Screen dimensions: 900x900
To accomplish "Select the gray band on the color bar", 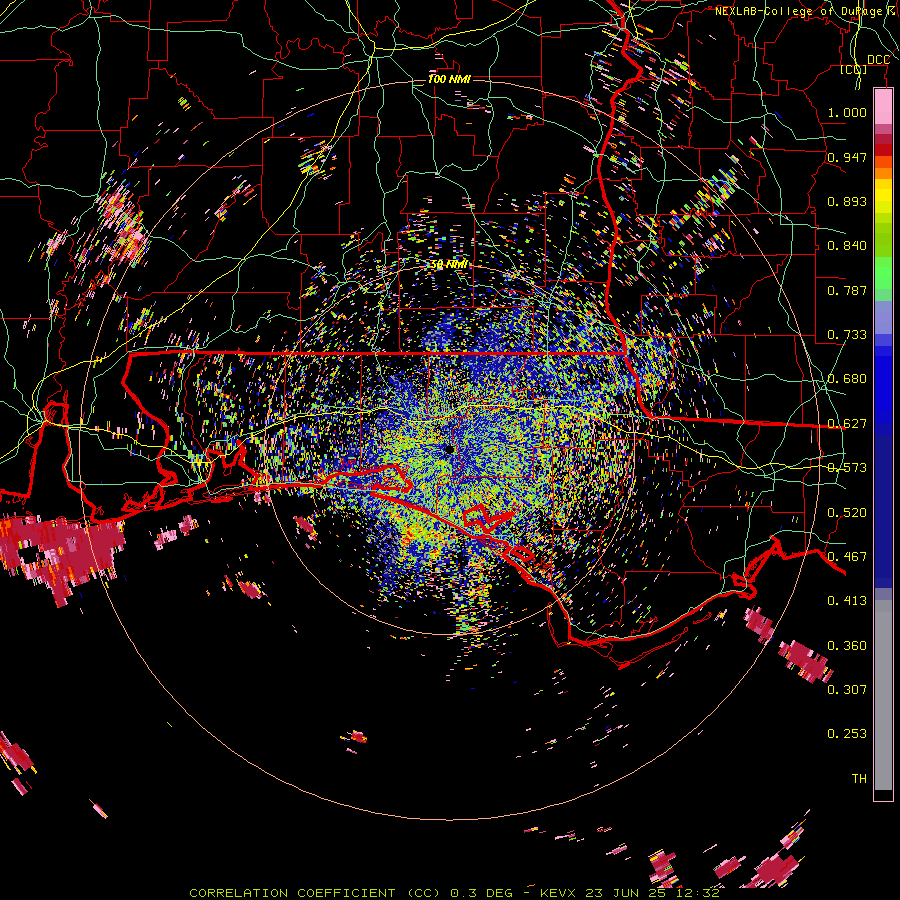I will [x=883, y=695].
